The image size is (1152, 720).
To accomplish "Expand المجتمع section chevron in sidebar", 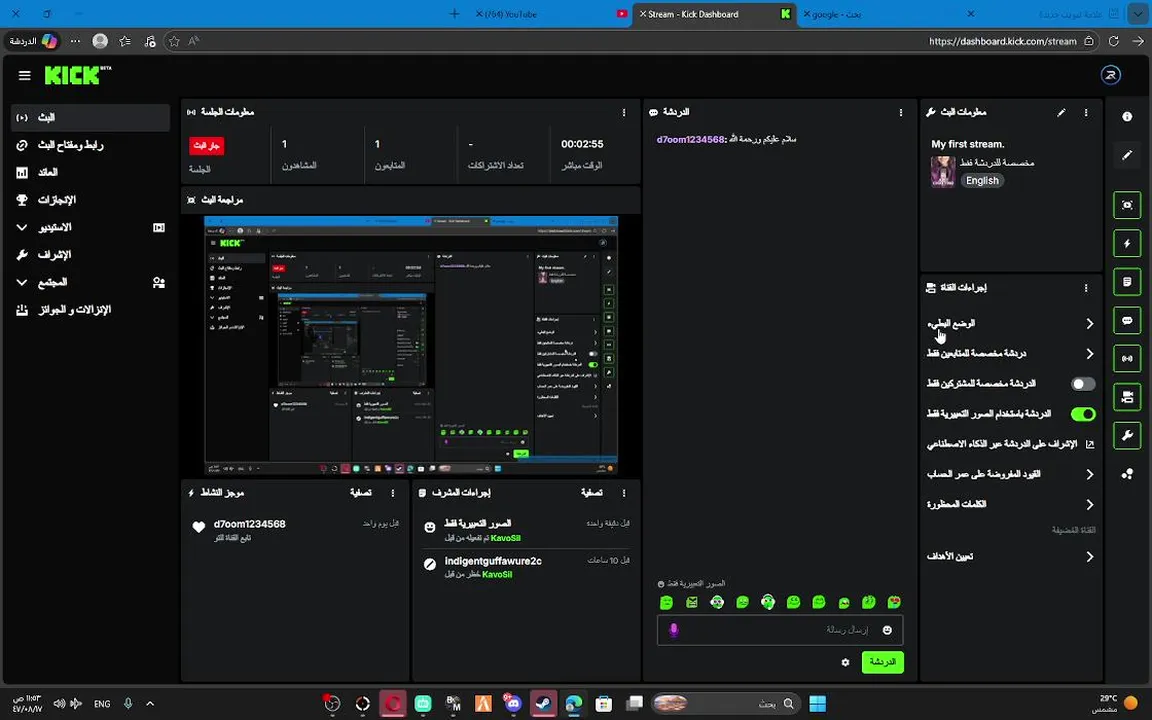I will coord(22,282).
